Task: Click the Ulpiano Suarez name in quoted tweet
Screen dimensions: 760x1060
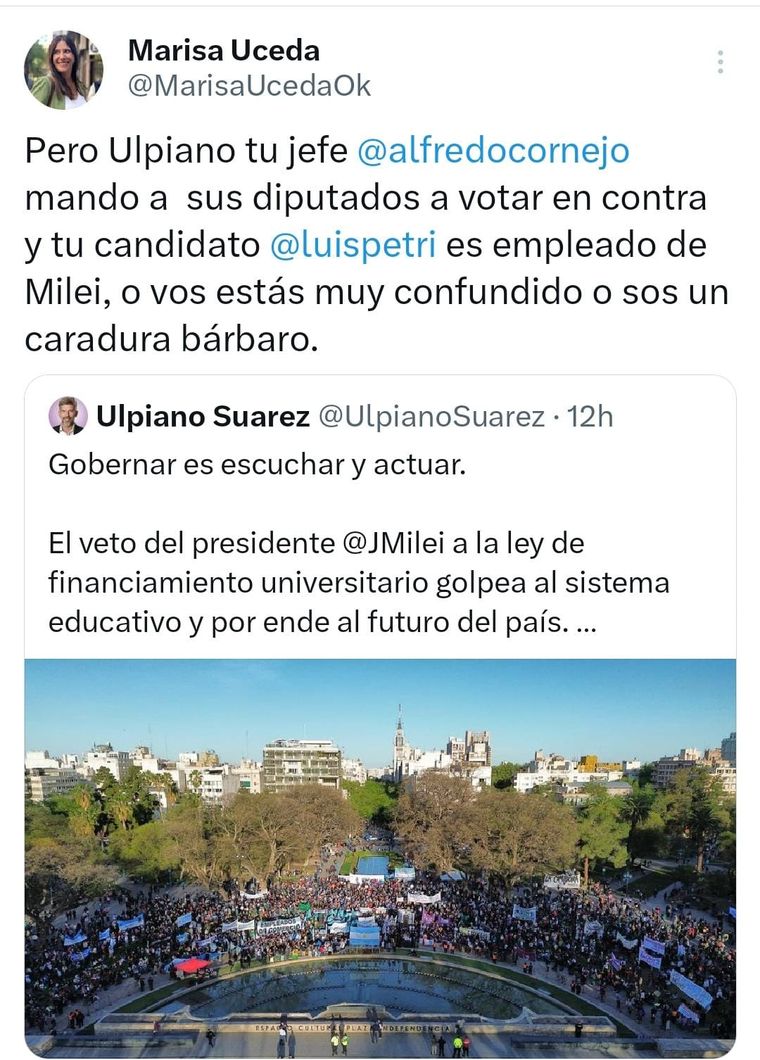Action: (203, 417)
